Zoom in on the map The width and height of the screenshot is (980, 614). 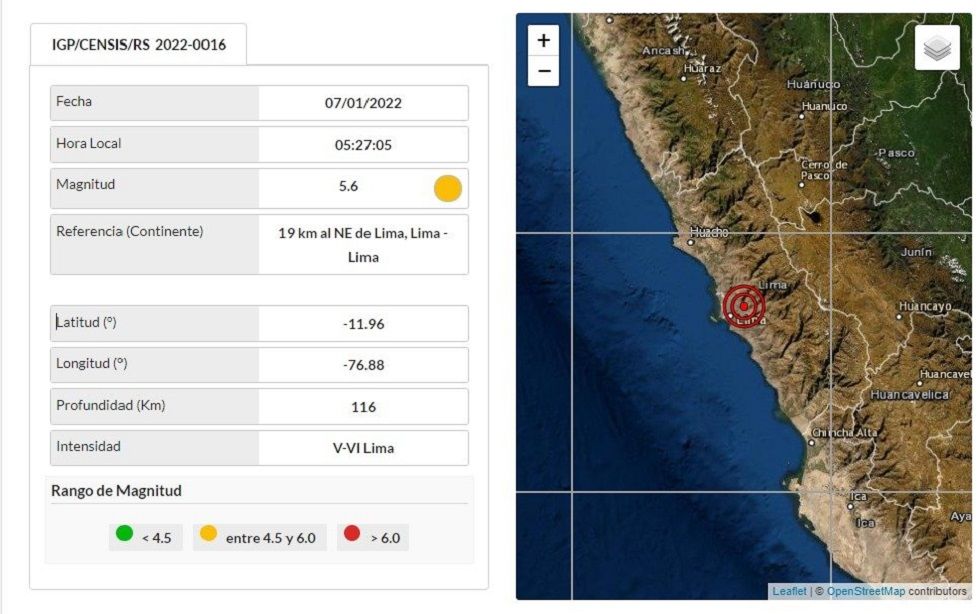(x=543, y=41)
